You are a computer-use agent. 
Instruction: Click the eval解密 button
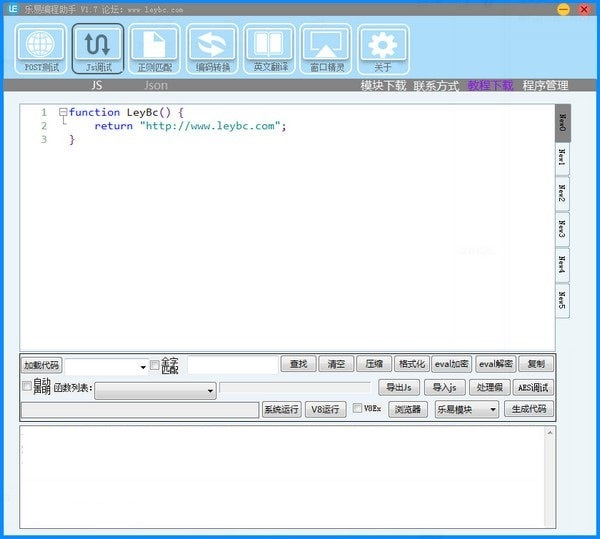point(496,364)
